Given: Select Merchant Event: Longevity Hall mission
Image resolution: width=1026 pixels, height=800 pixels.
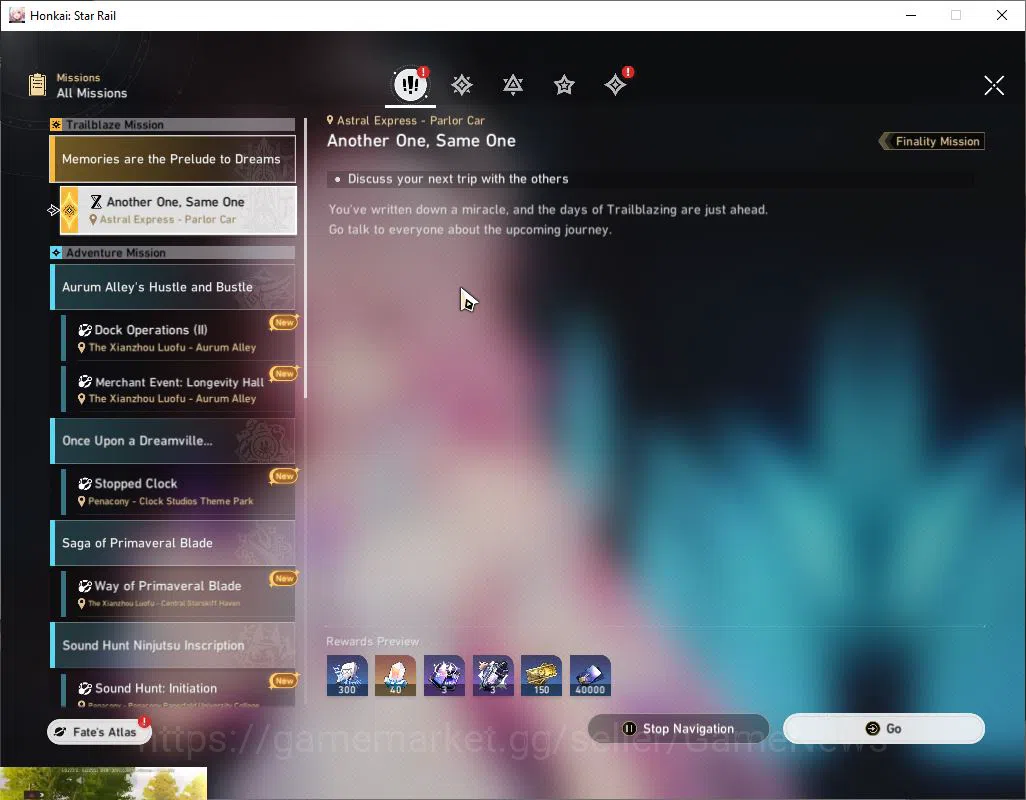Looking at the screenshot, I should click(178, 389).
